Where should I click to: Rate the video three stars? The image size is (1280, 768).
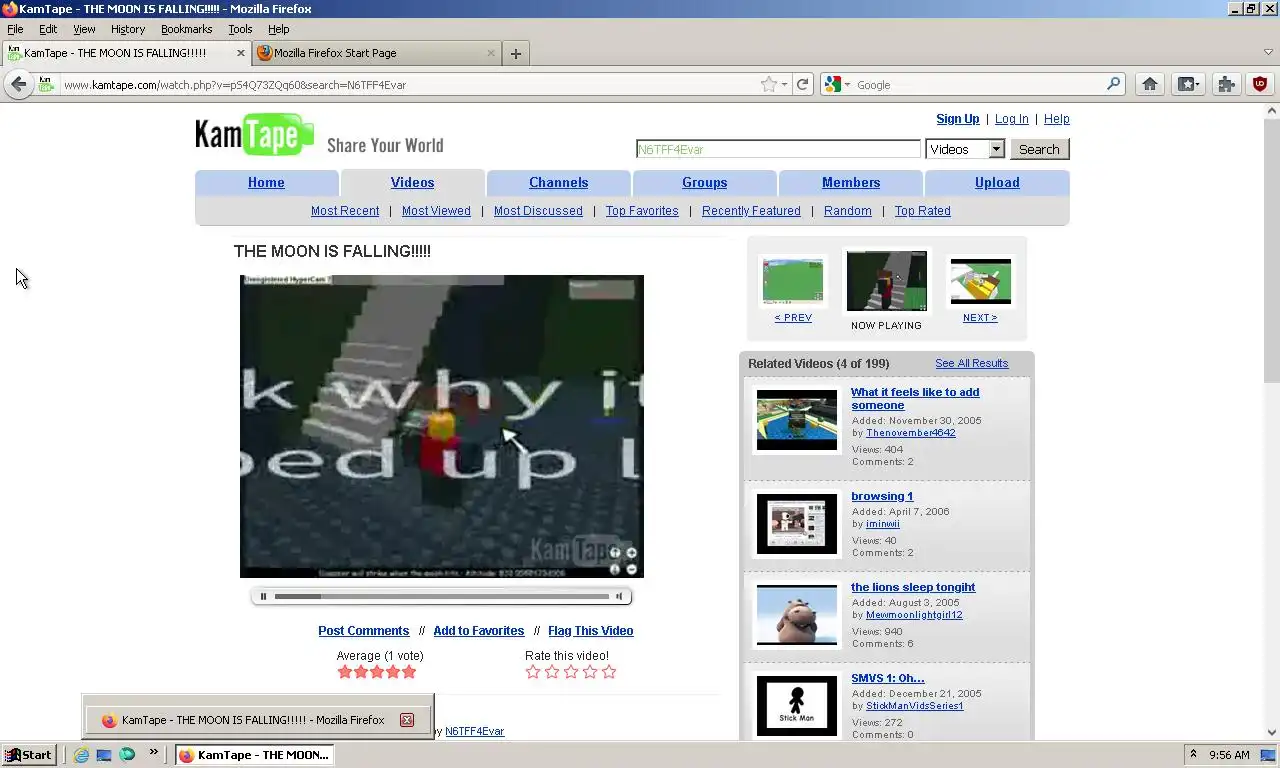(571, 672)
